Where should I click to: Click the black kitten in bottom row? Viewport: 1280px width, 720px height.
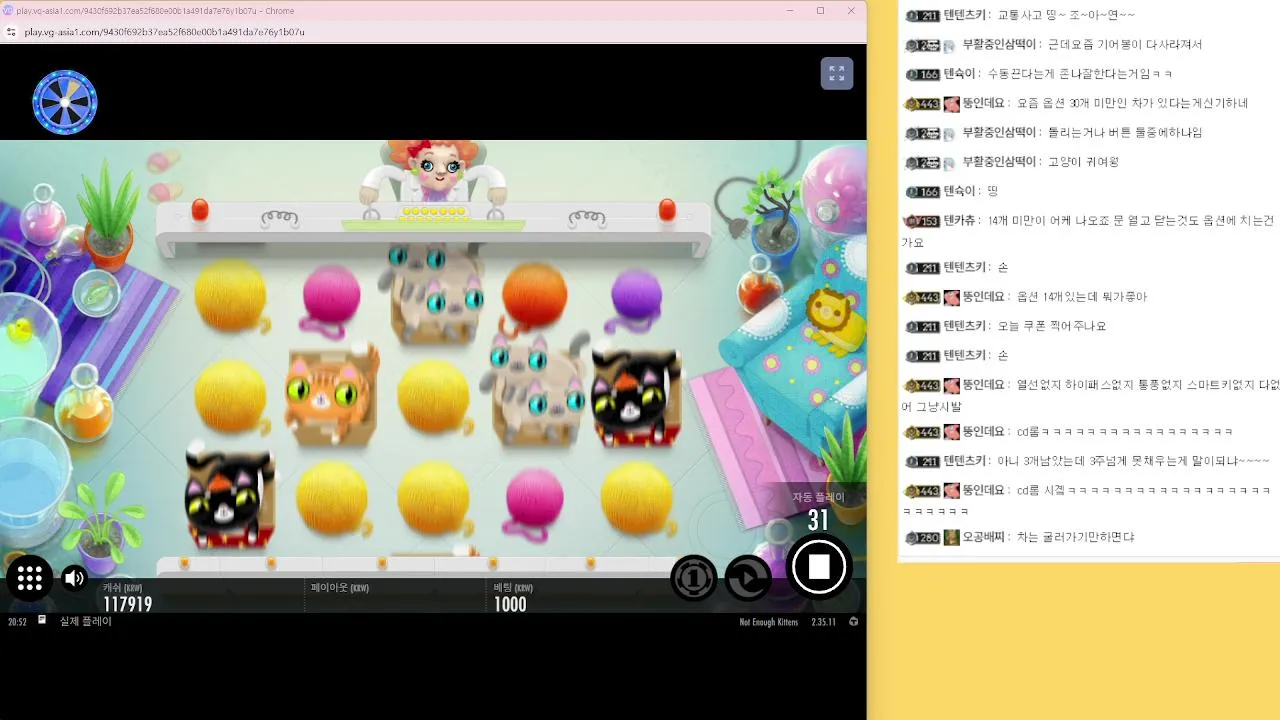[x=229, y=497]
